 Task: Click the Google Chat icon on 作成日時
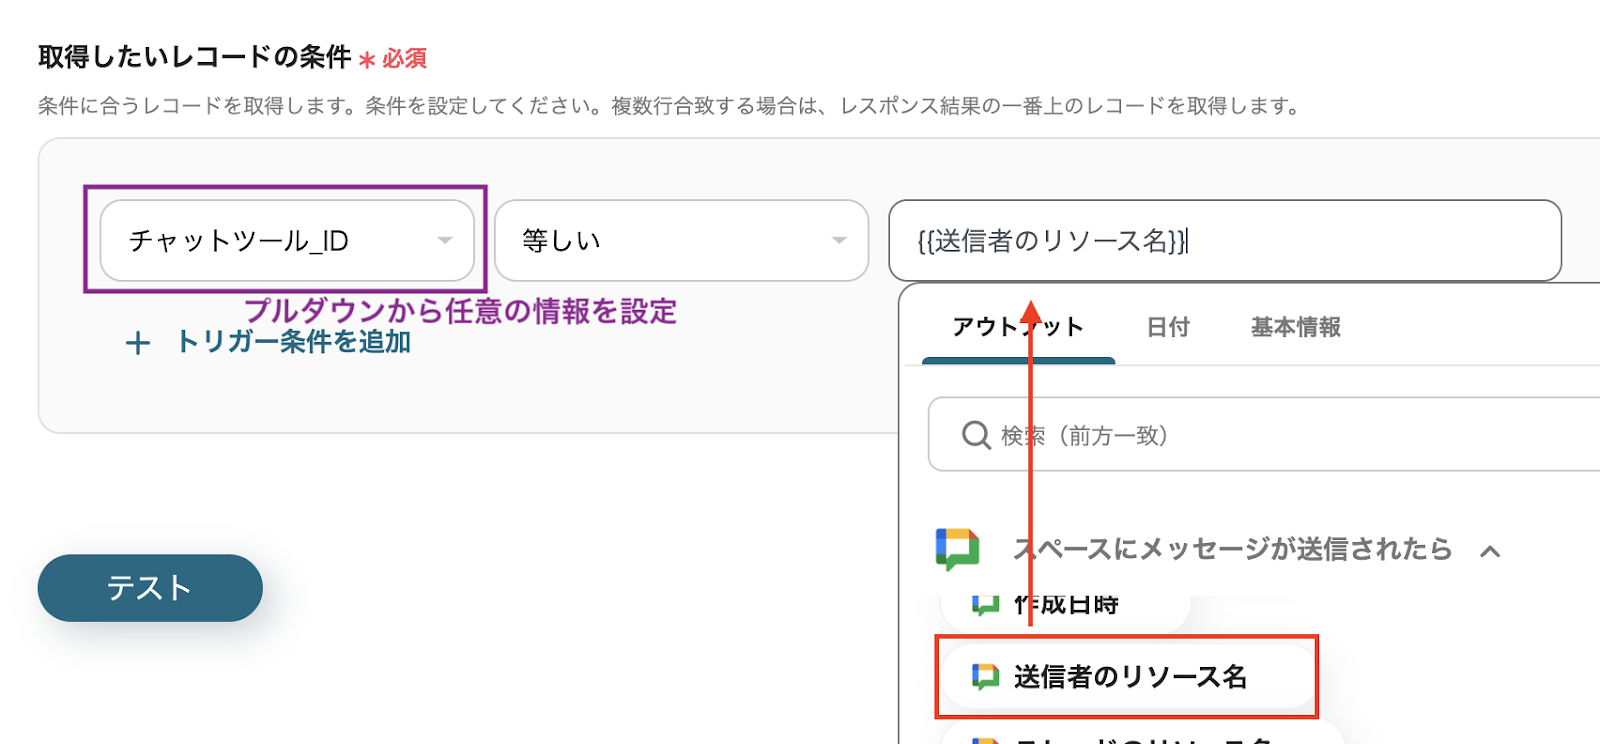tap(985, 604)
